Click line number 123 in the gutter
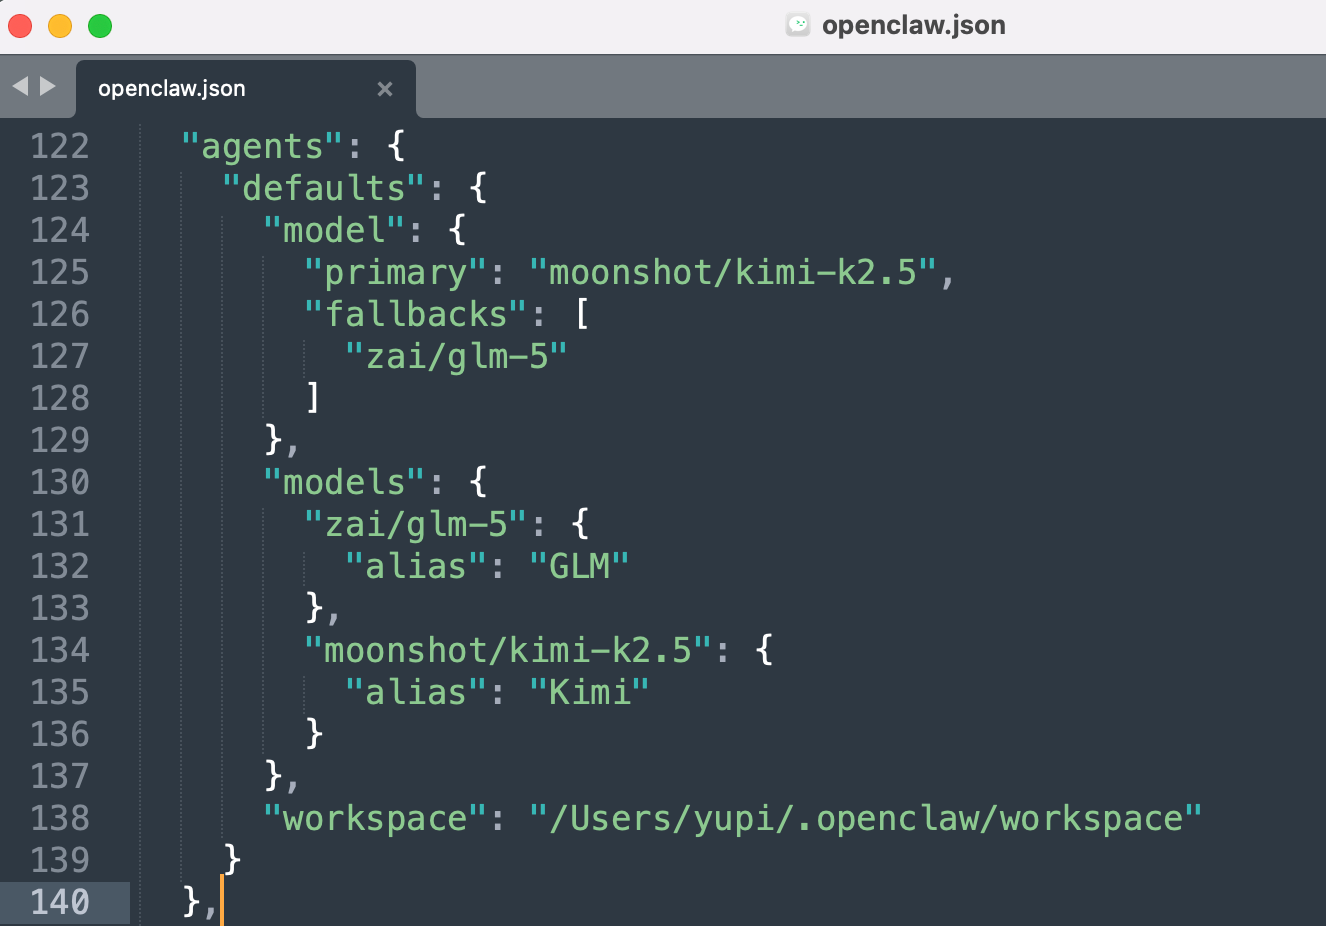 coord(60,188)
